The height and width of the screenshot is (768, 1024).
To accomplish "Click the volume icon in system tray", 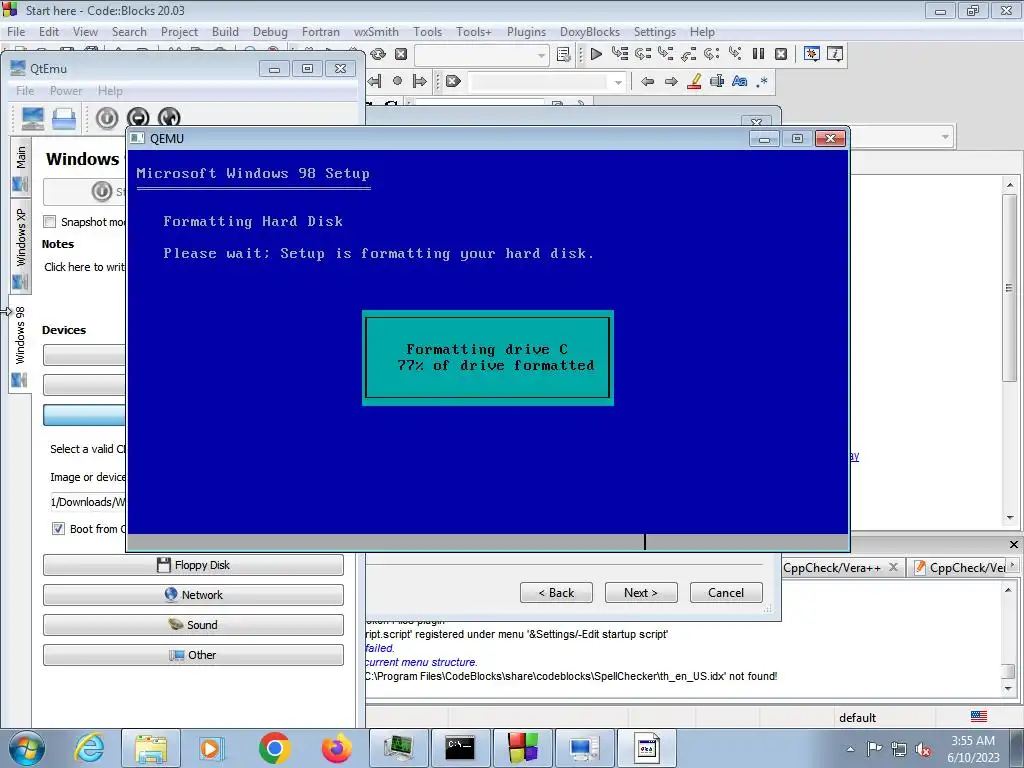I will [923, 749].
